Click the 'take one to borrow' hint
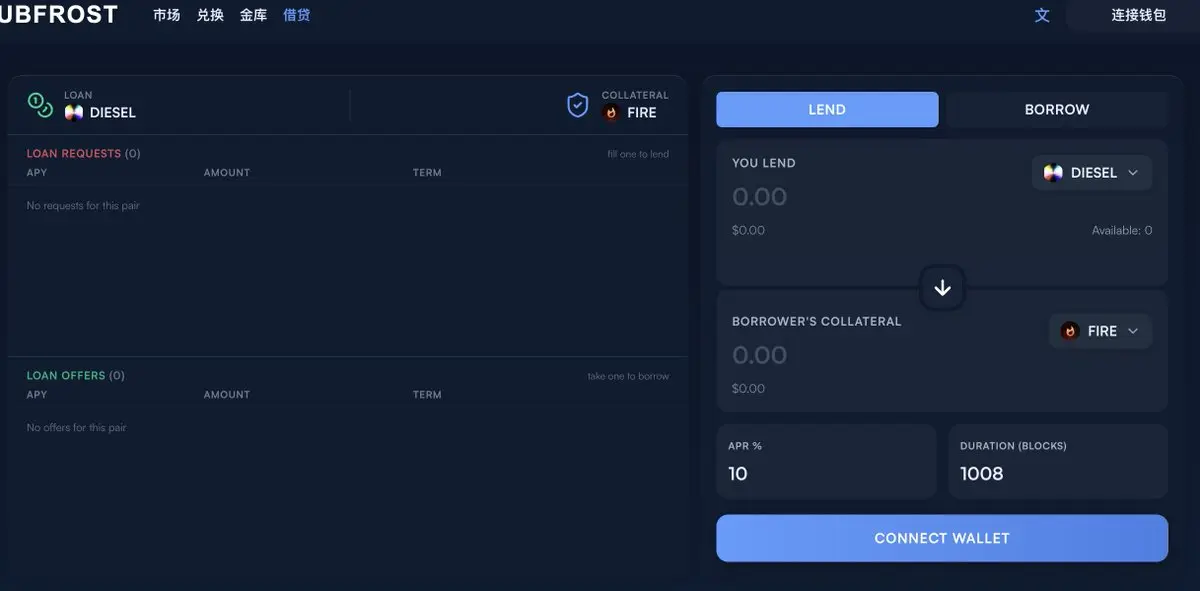This screenshot has width=1200, height=591. tap(628, 376)
